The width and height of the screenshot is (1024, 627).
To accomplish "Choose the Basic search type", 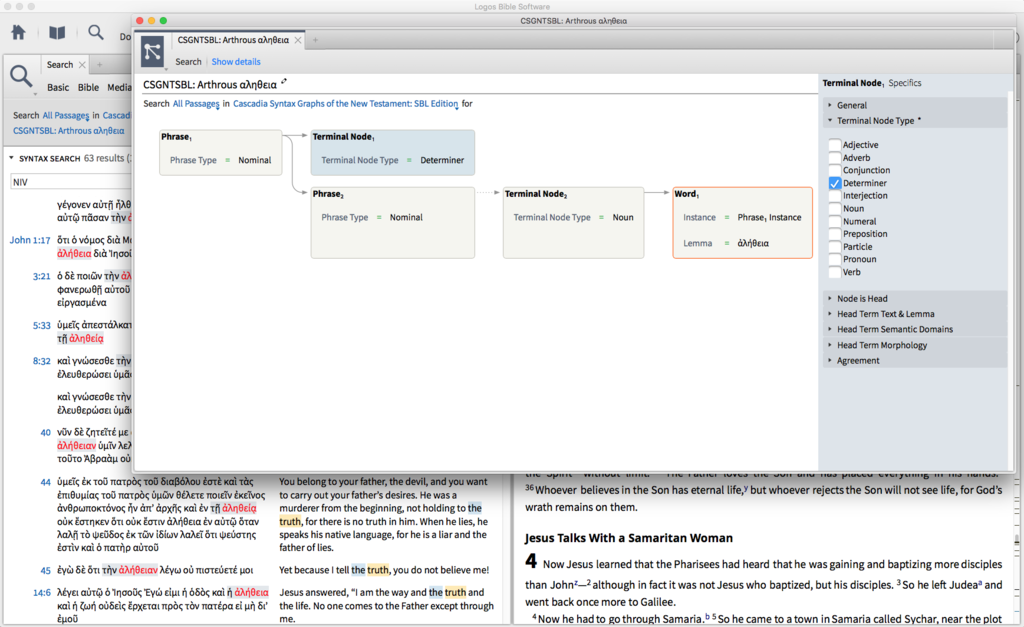I will click(57, 88).
